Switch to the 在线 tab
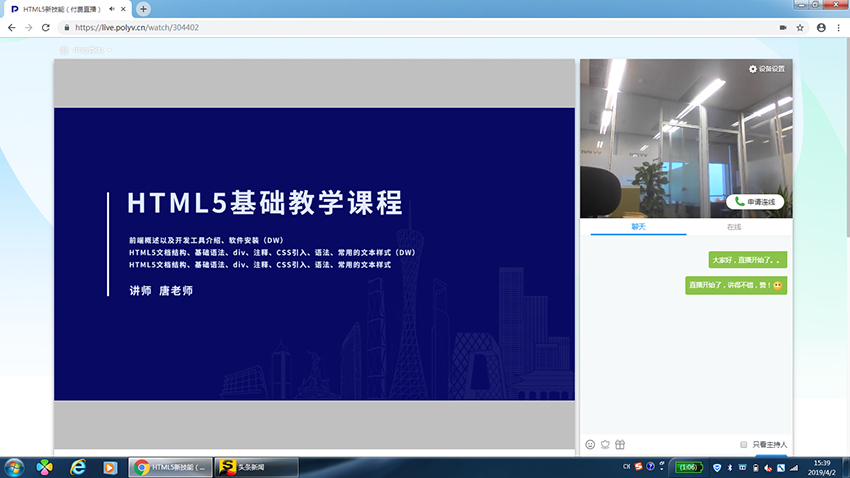The width and height of the screenshot is (850, 478). [734, 227]
